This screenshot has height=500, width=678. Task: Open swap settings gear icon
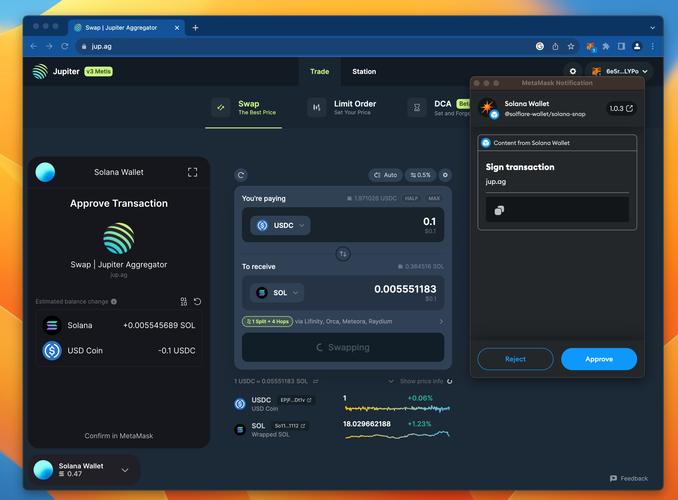(445, 175)
